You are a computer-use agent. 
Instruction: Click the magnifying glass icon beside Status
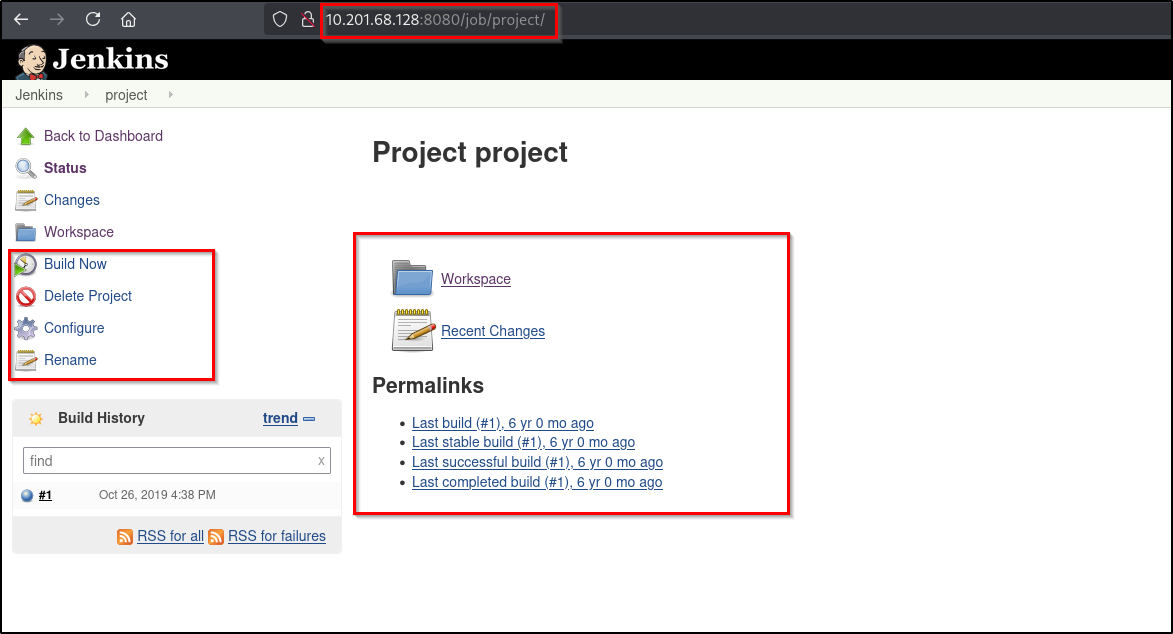26,168
